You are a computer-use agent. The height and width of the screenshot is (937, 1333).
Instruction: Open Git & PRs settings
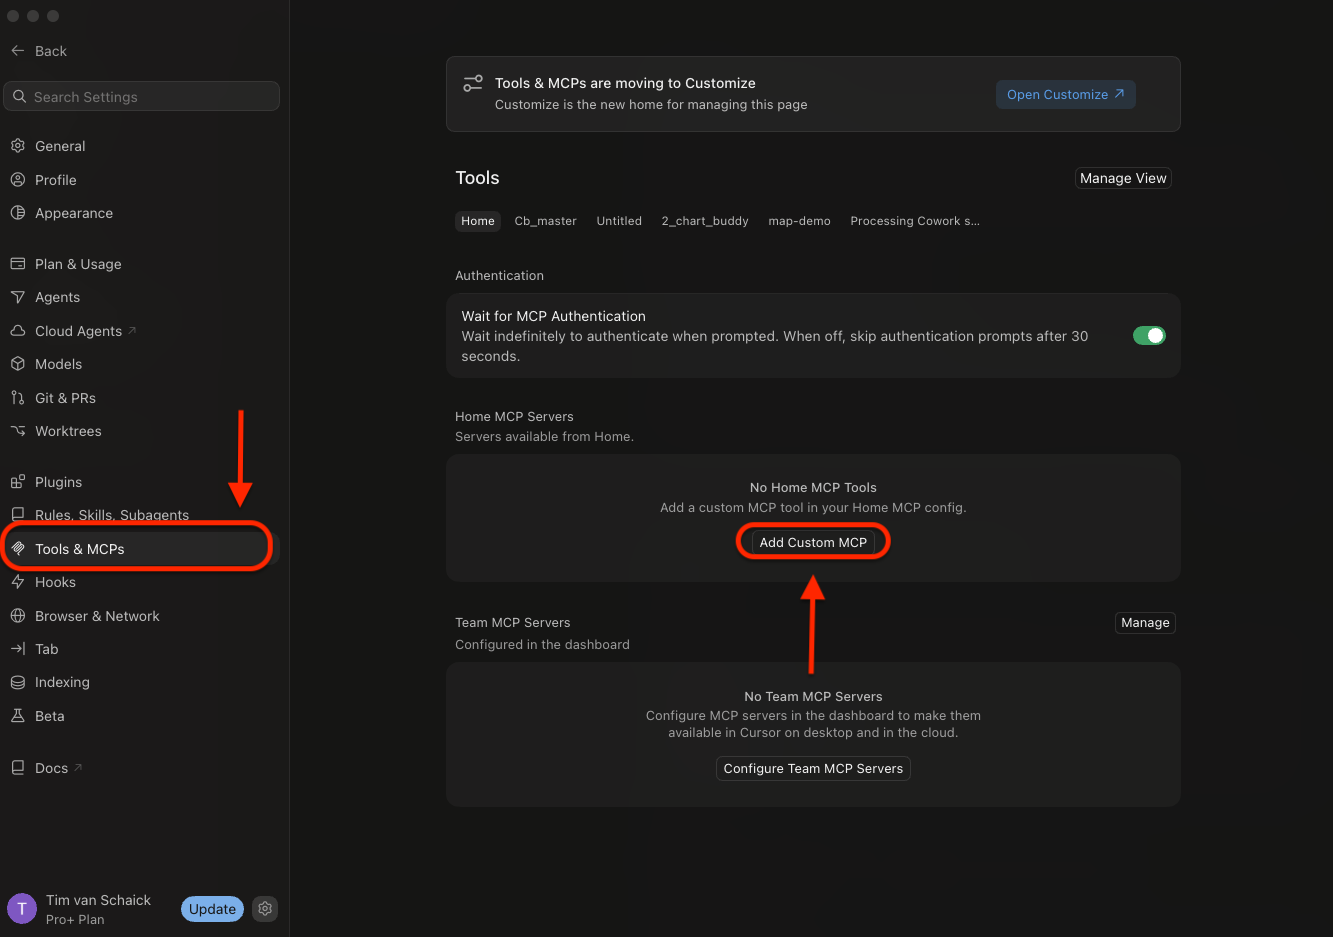[x=65, y=398]
